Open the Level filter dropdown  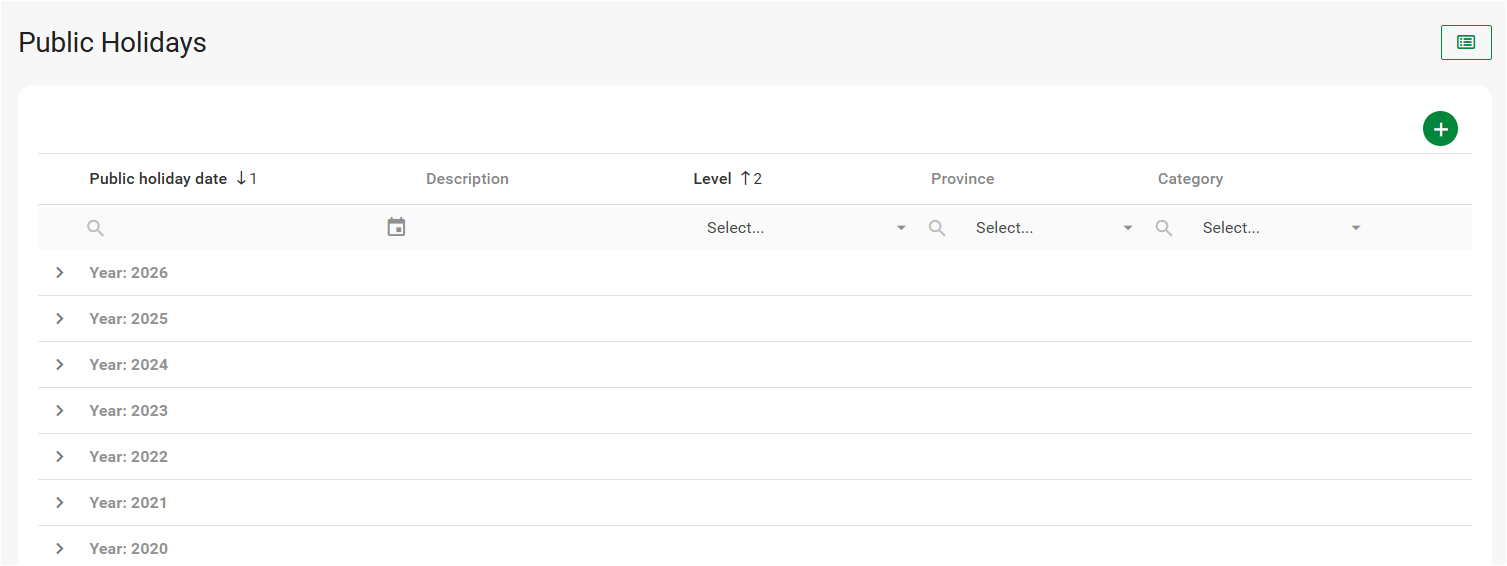[x=806, y=228]
